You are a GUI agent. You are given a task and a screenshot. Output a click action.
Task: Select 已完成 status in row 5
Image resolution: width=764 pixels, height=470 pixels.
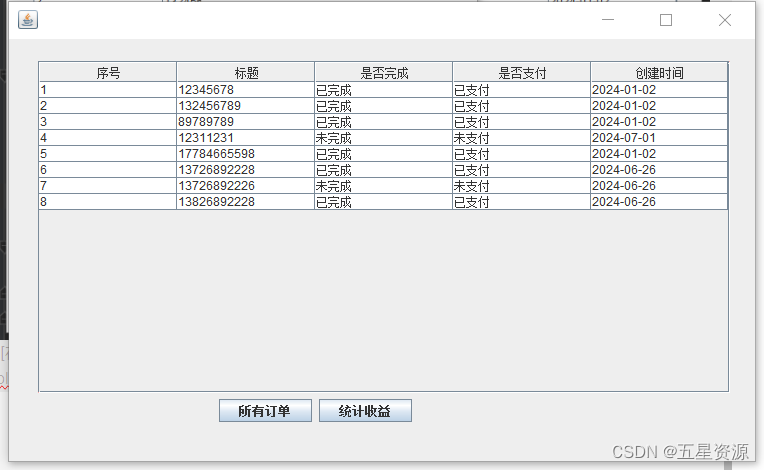[383, 154]
